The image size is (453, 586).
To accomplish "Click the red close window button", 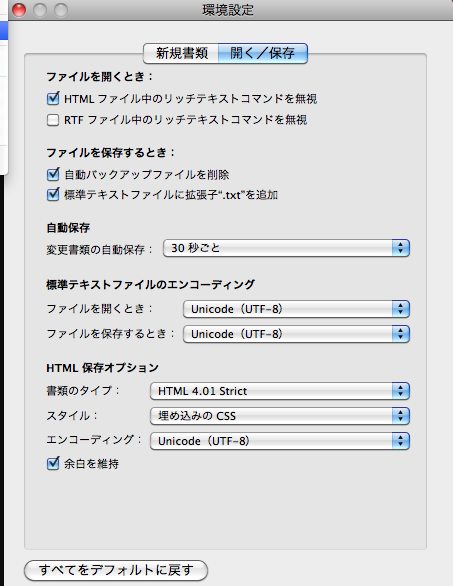I will tap(19, 10).
